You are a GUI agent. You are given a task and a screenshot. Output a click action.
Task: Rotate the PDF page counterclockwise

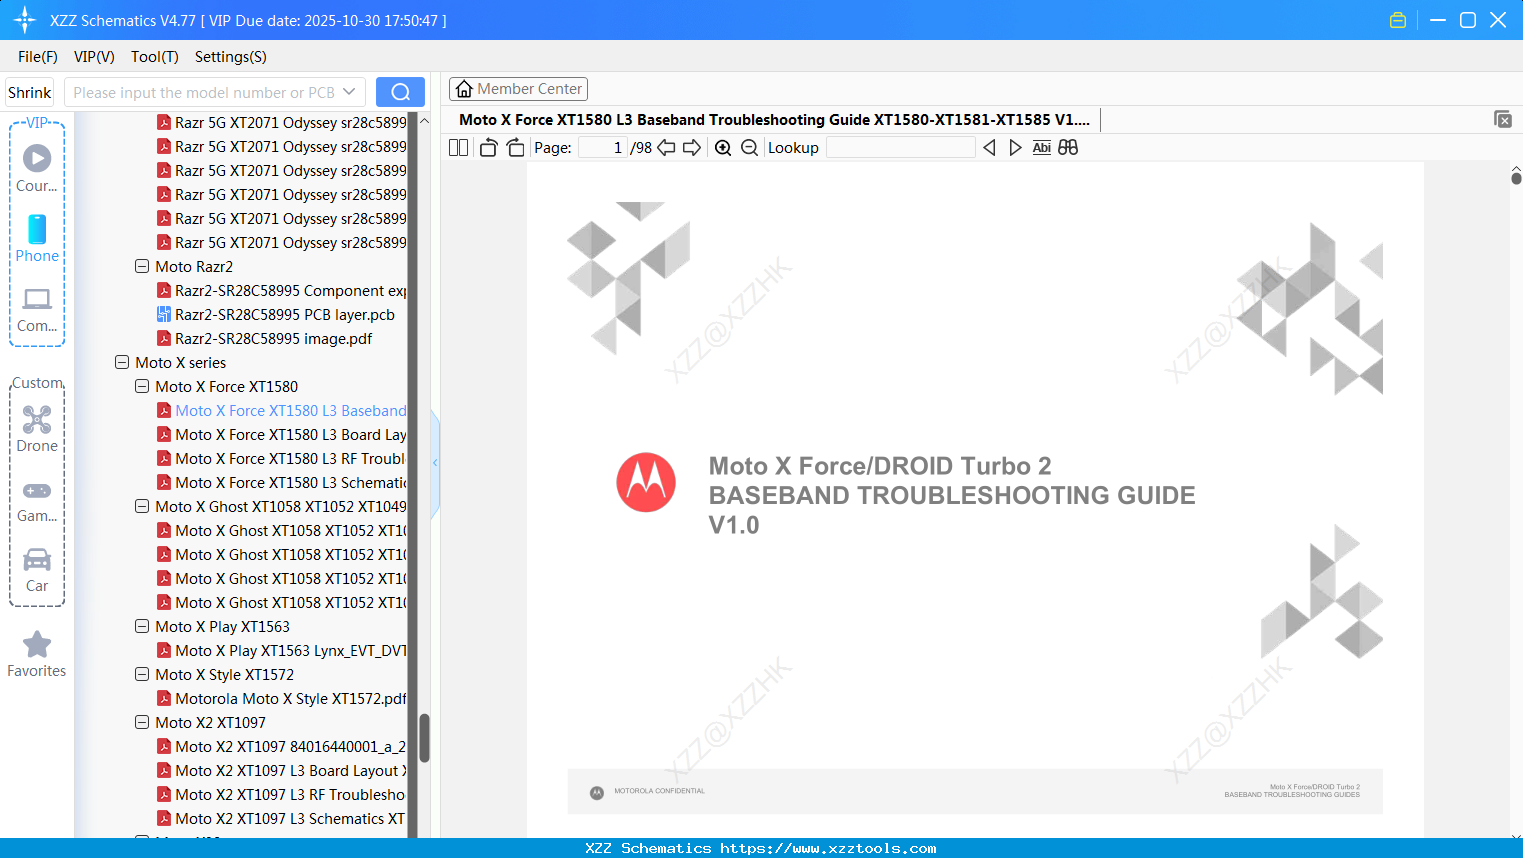click(487, 146)
